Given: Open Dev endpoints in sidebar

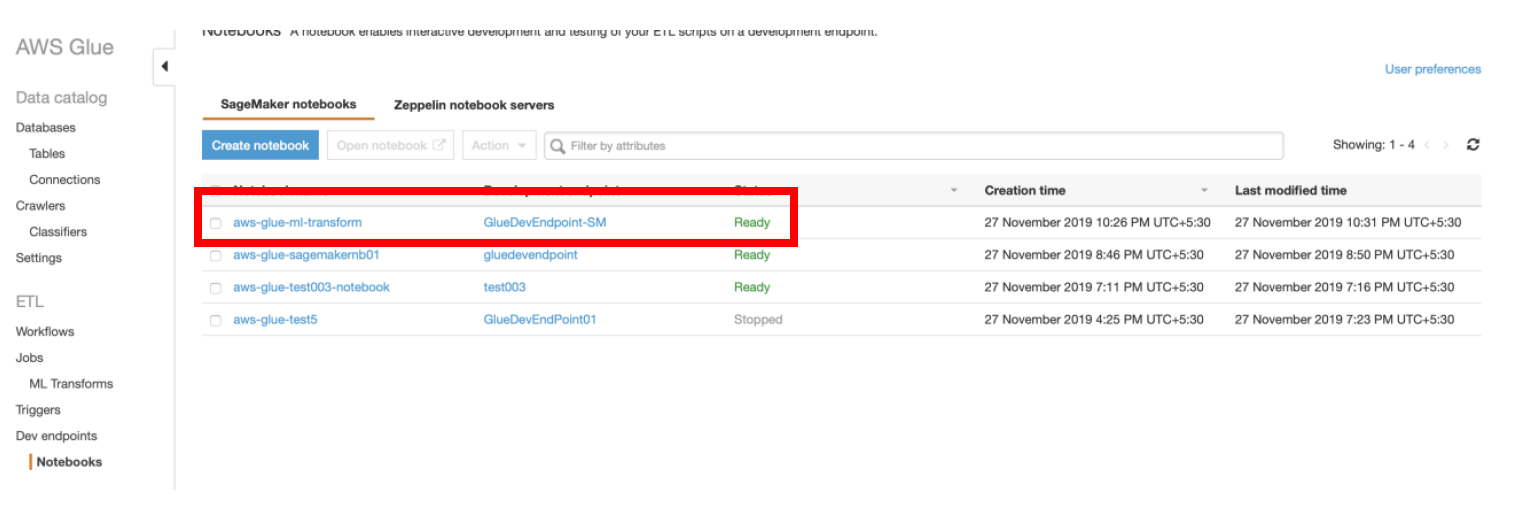Looking at the screenshot, I should 56,436.
